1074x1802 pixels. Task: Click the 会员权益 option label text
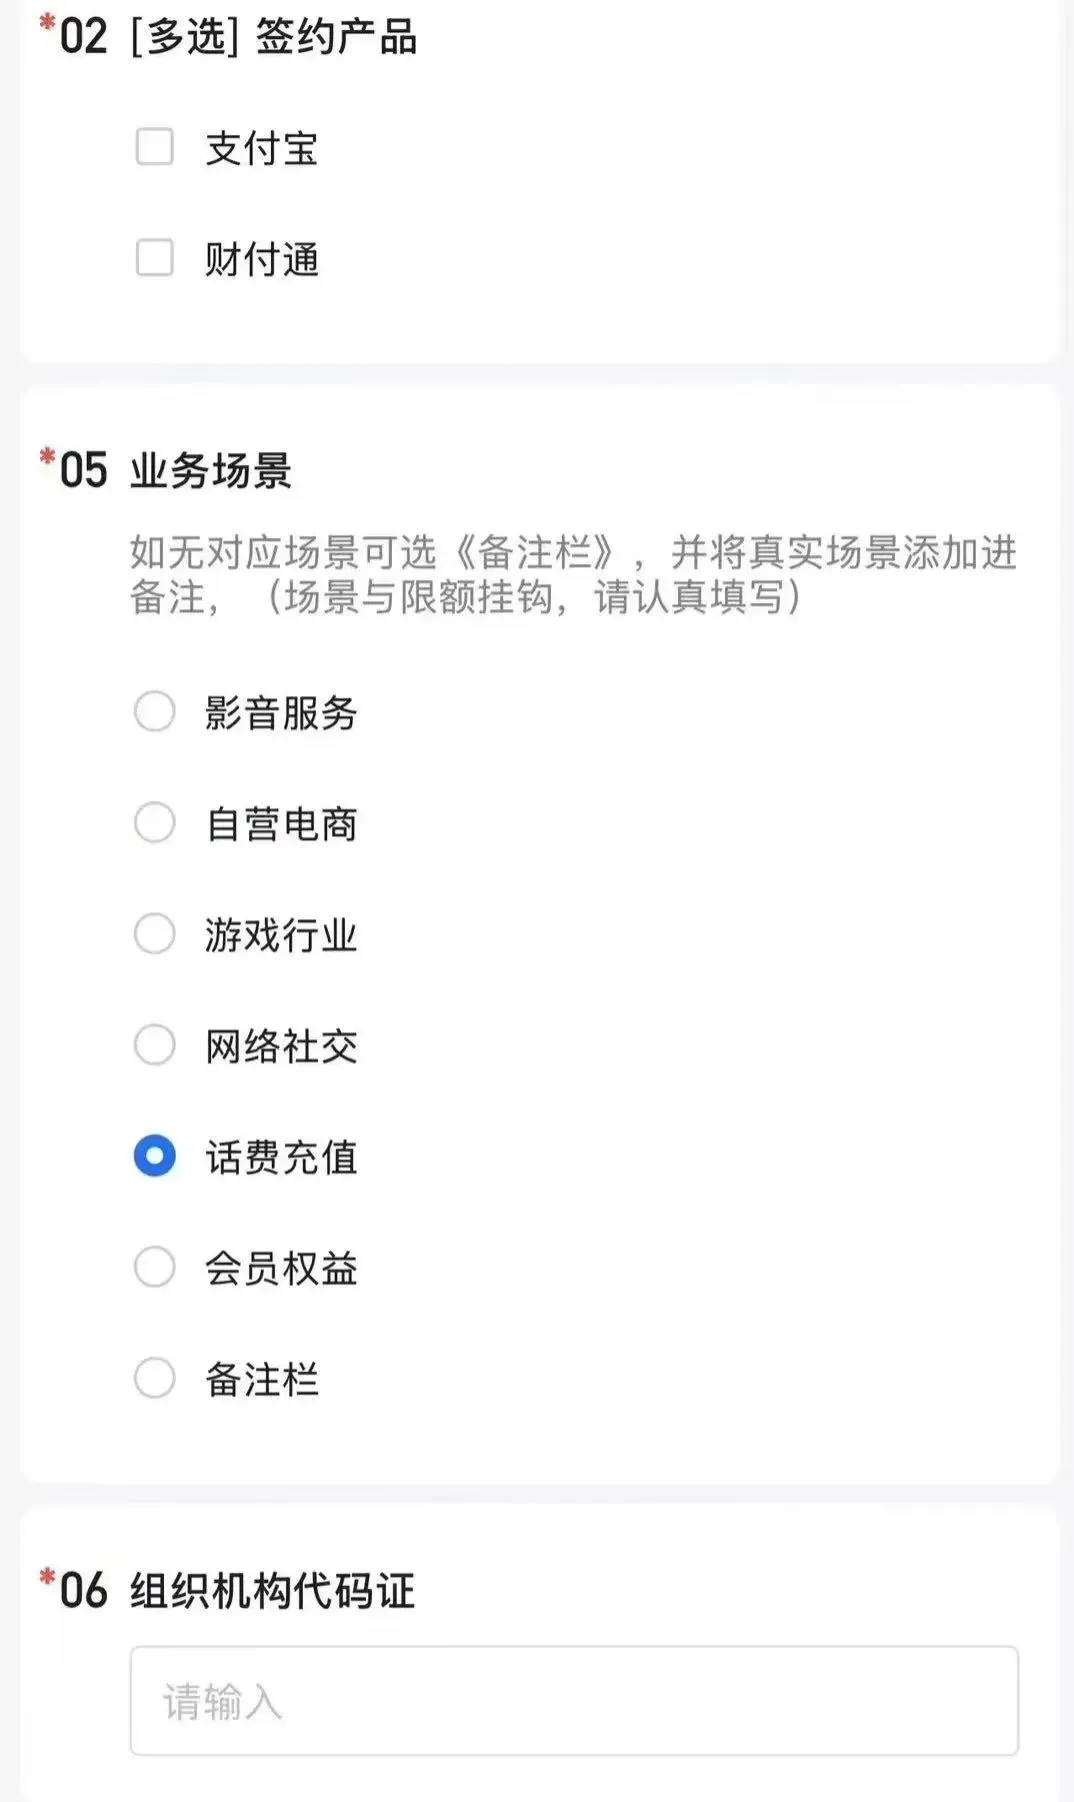pos(281,1269)
